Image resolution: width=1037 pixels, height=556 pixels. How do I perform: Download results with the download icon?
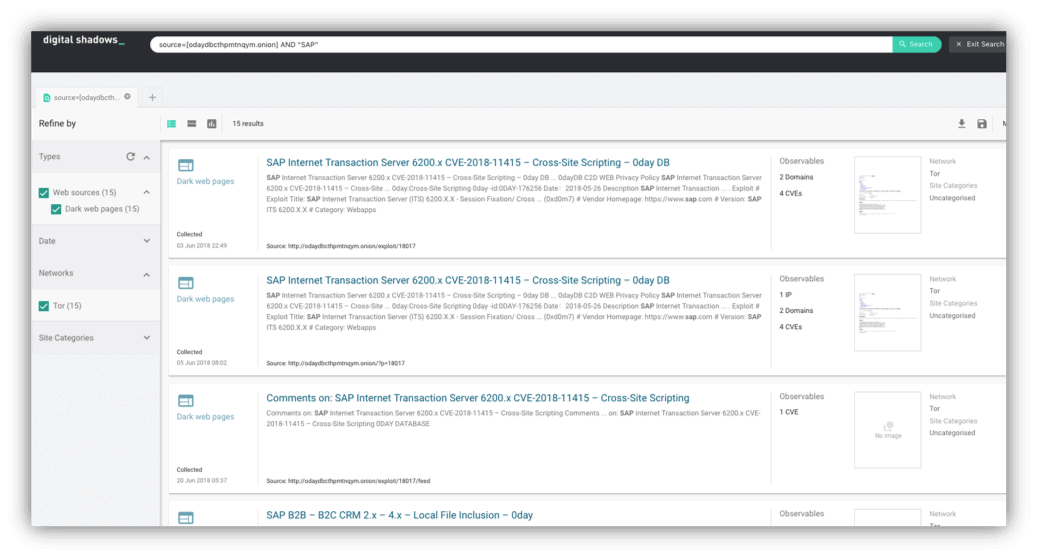[962, 124]
